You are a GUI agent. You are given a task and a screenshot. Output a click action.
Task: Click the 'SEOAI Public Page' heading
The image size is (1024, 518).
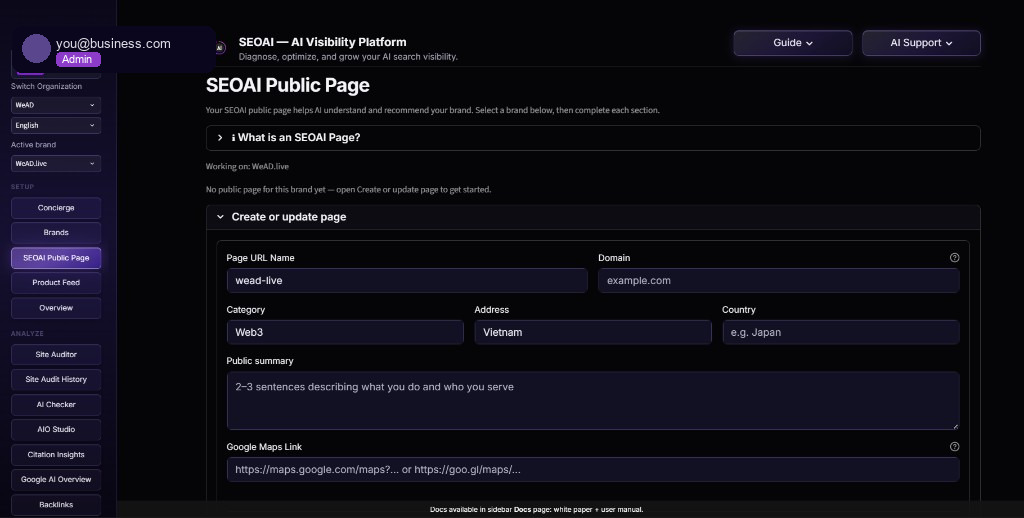(x=287, y=85)
